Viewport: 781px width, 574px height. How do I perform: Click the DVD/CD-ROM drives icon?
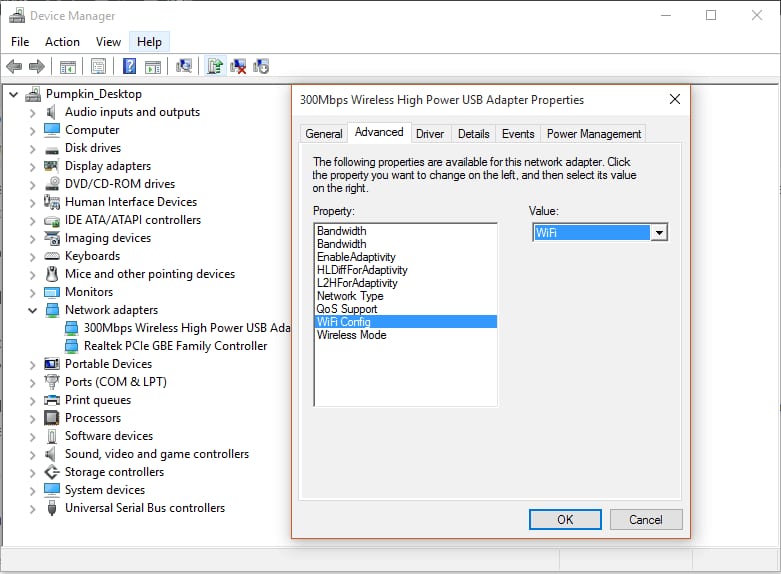pyautogui.click(x=52, y=183)
